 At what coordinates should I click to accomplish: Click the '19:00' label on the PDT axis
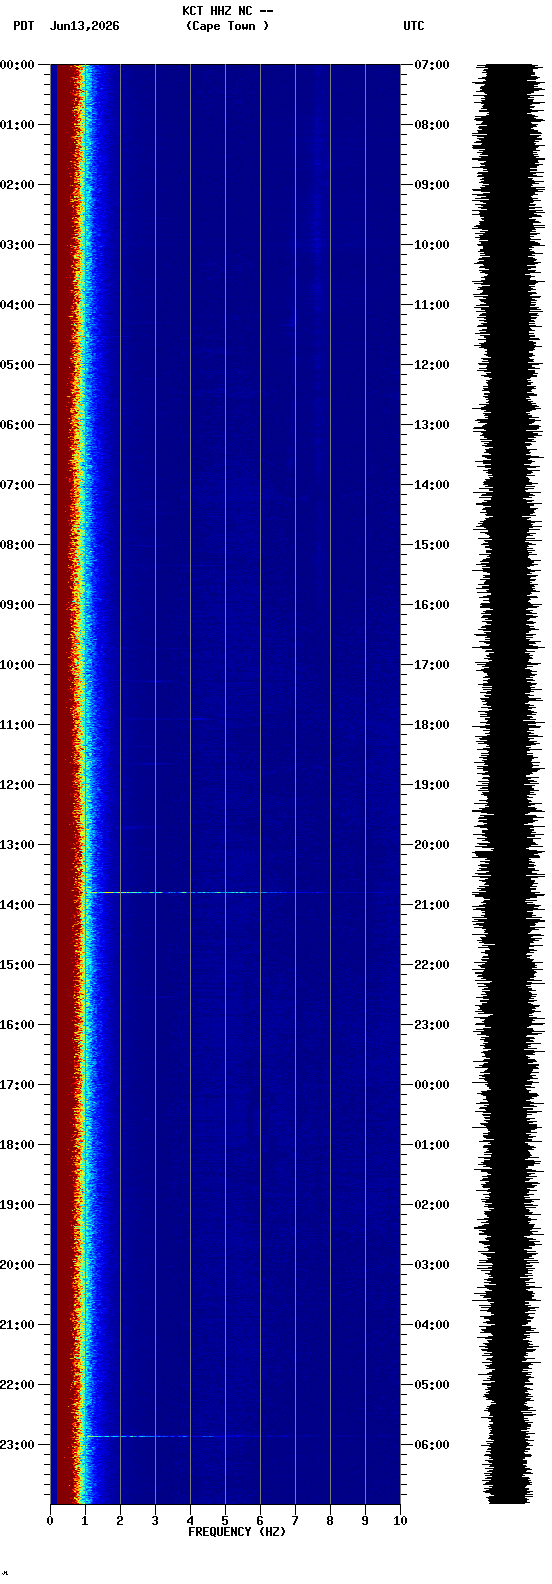tap(17, 1205)
